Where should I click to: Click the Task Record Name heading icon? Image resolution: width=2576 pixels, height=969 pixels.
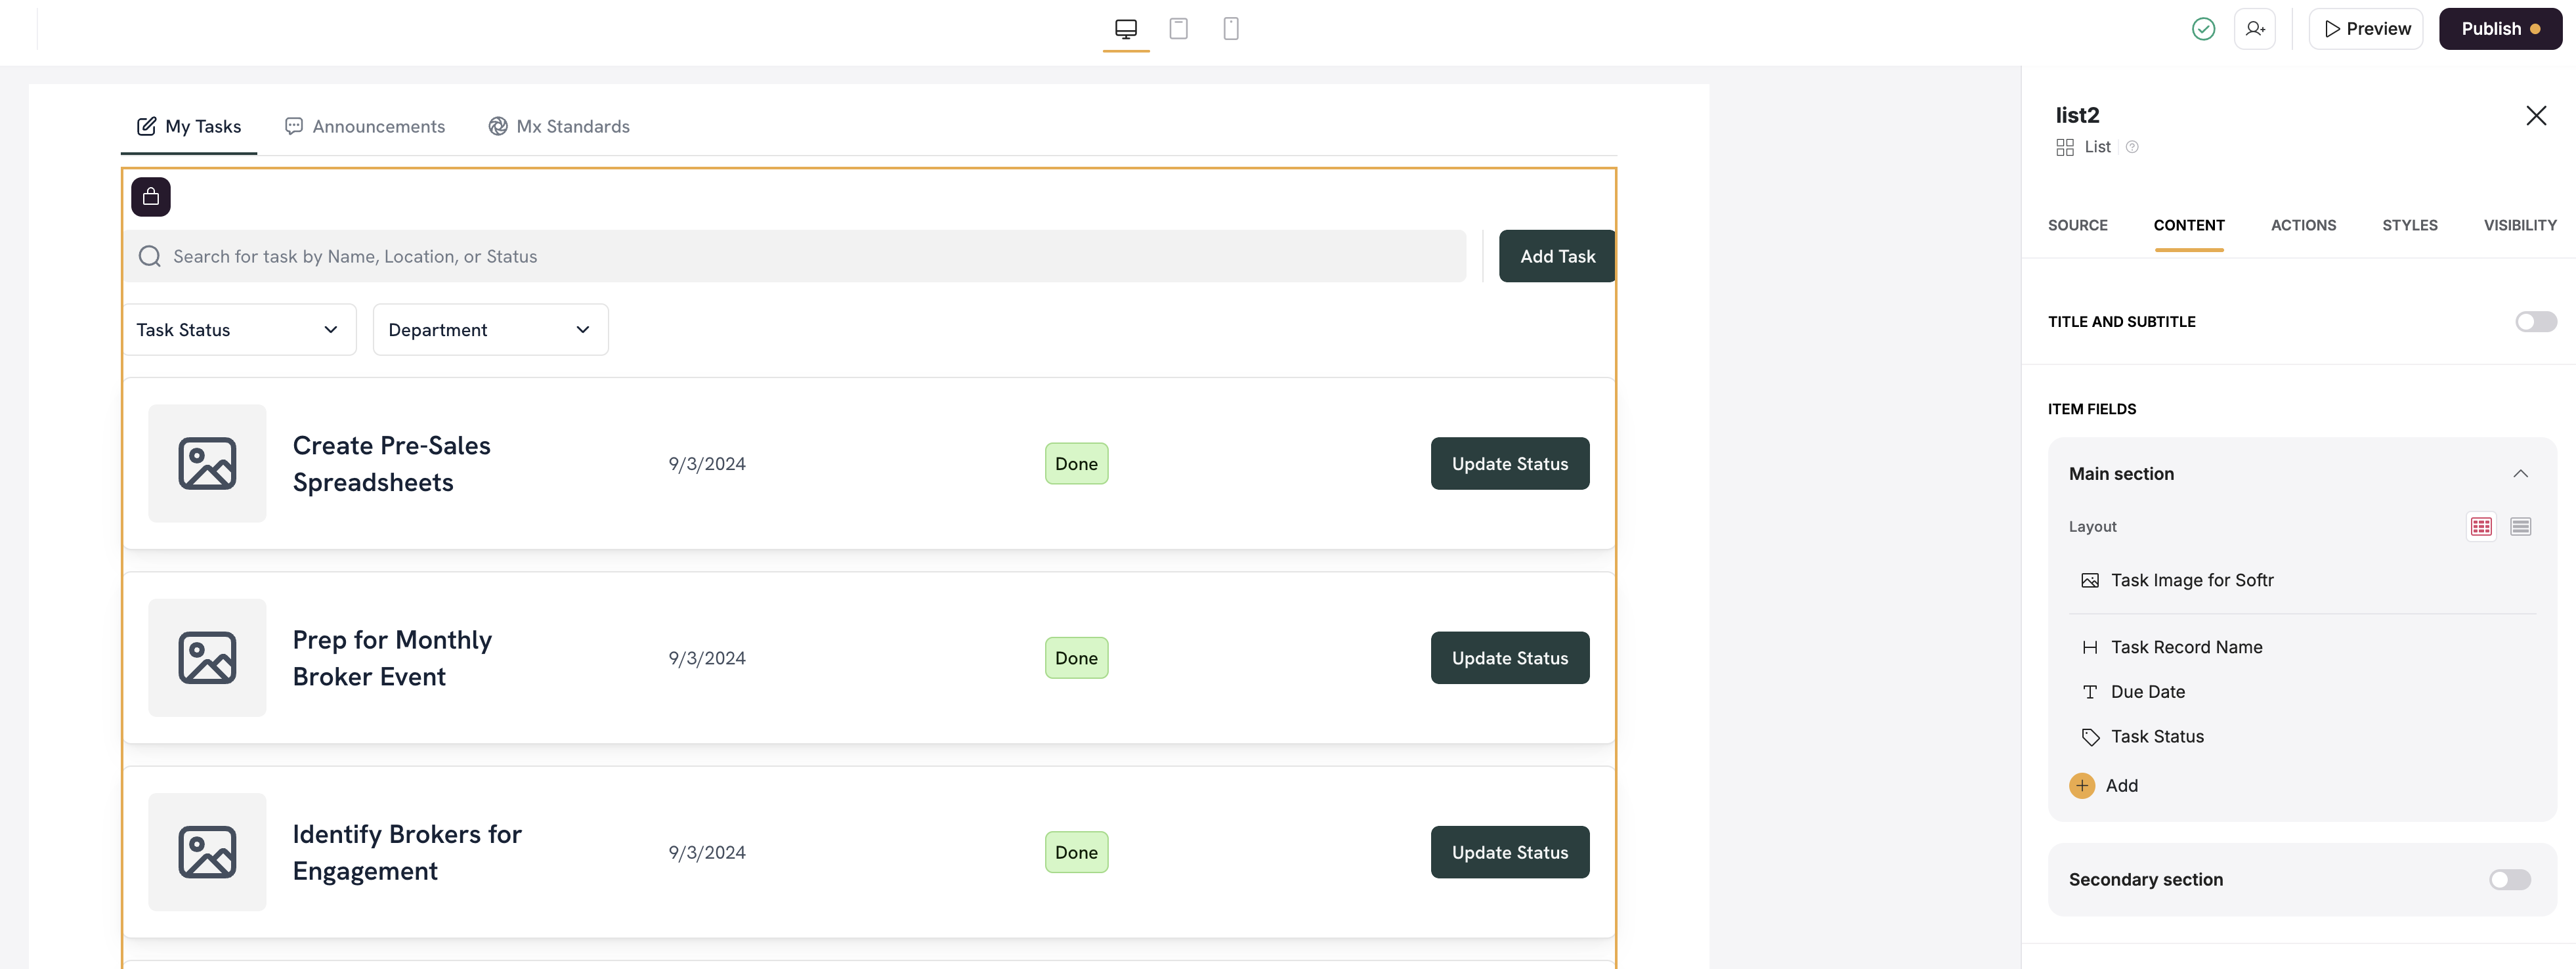(x=2090, y=648)
